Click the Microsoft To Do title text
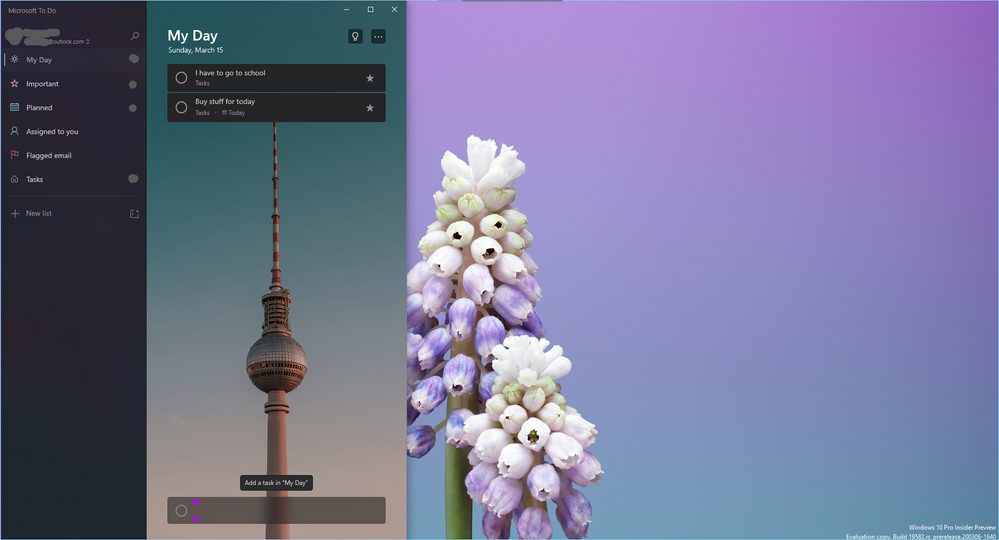 32,11
